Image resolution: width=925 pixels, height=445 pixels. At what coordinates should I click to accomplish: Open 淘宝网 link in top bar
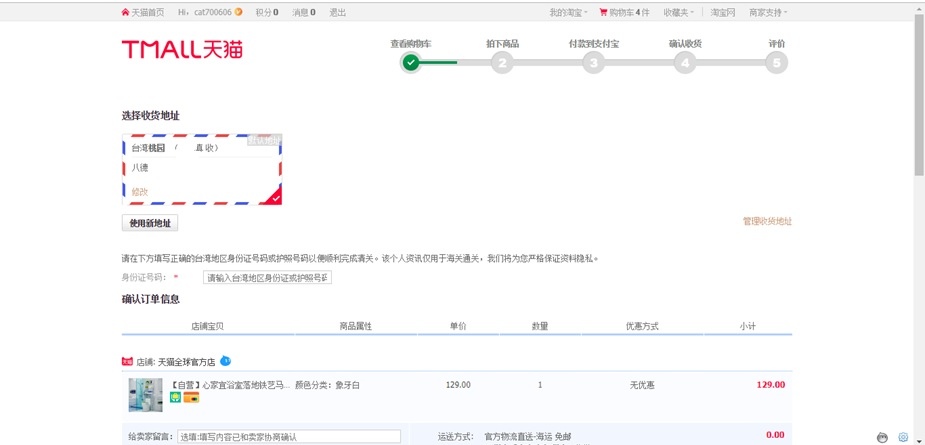click(x=723, y=12)
